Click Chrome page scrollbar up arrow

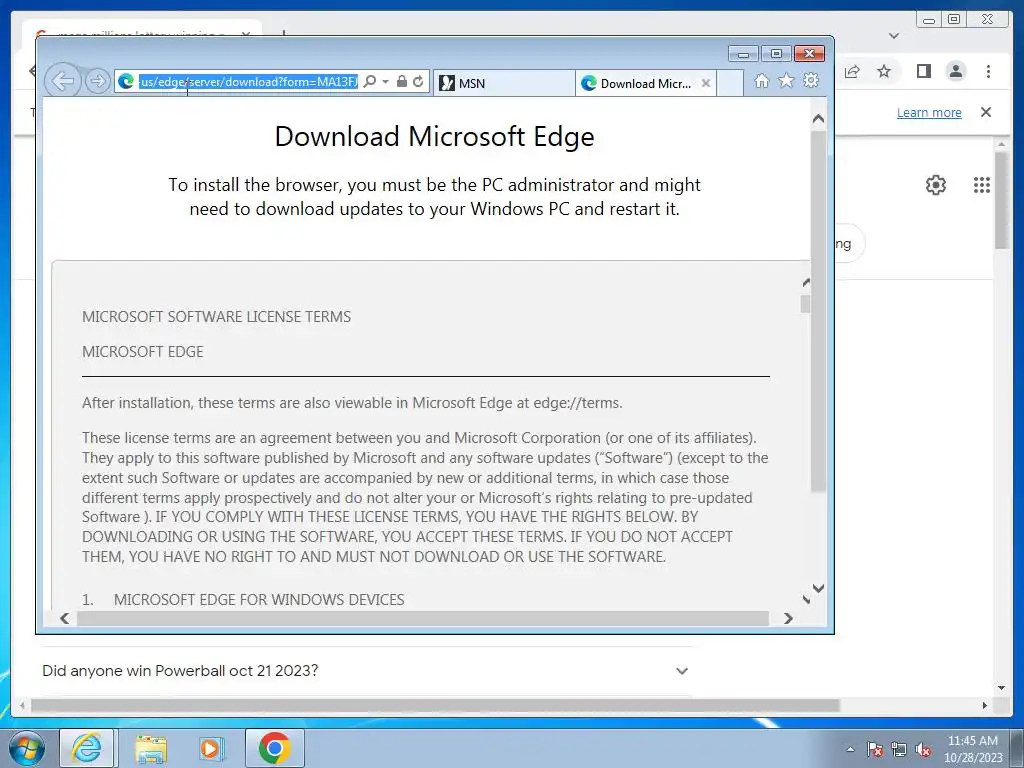1001,143
